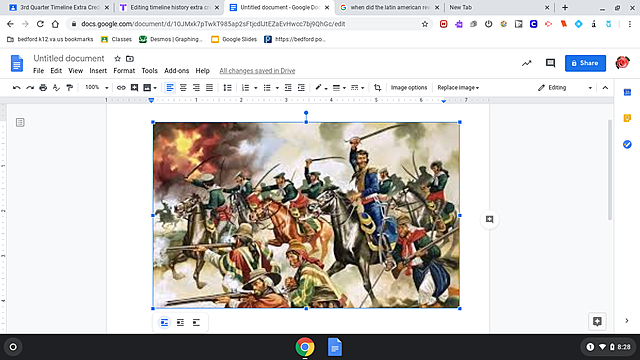Left align the content
Screen dimensions: 640x360
pos(170,87)
